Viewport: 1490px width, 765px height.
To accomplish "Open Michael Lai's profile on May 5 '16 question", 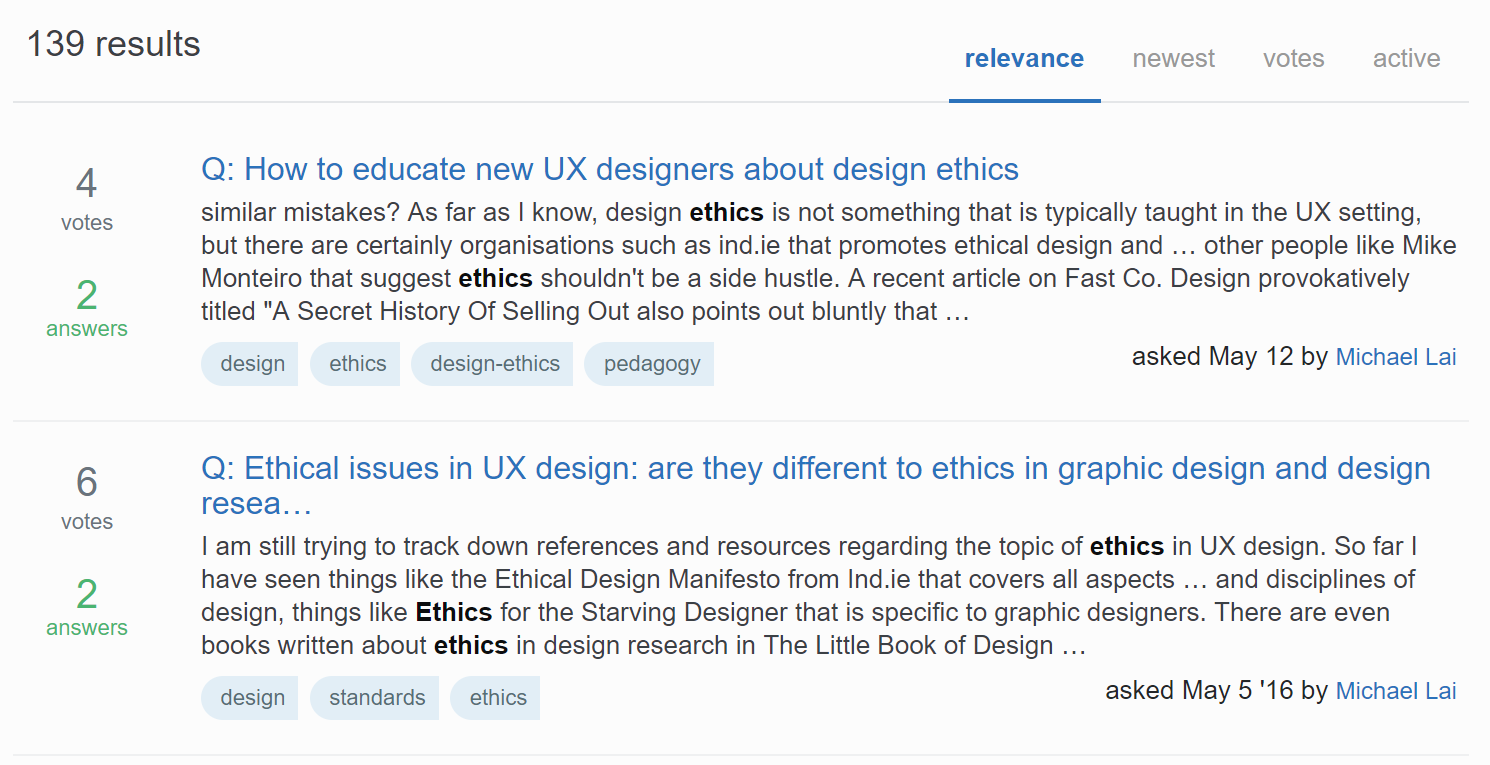I will [1396, 691].
